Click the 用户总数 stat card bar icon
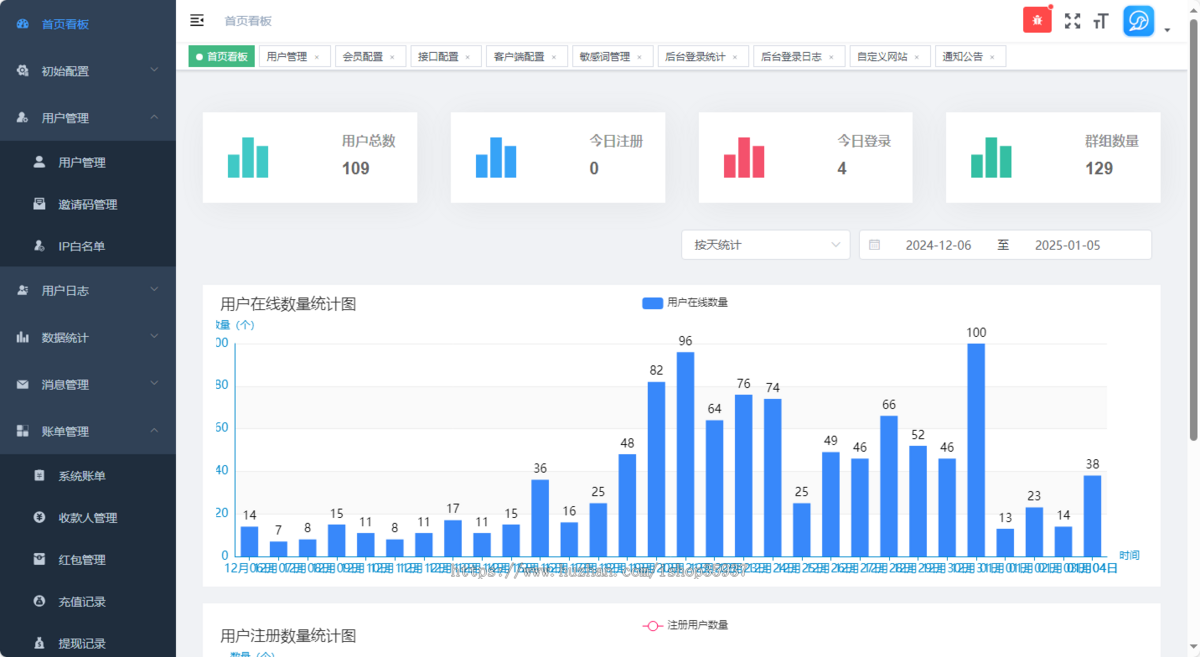This screenshot has width=1200, height=657. [248, 158]
